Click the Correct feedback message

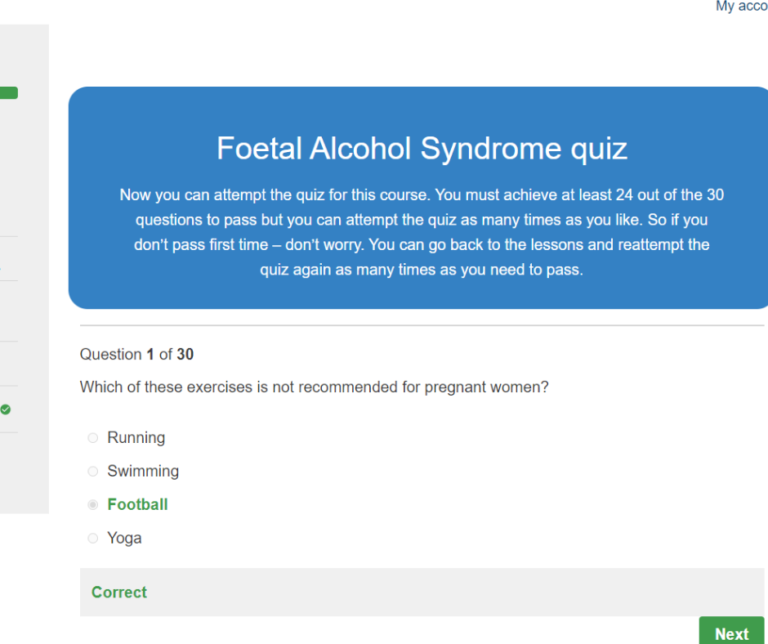[119, 592]
